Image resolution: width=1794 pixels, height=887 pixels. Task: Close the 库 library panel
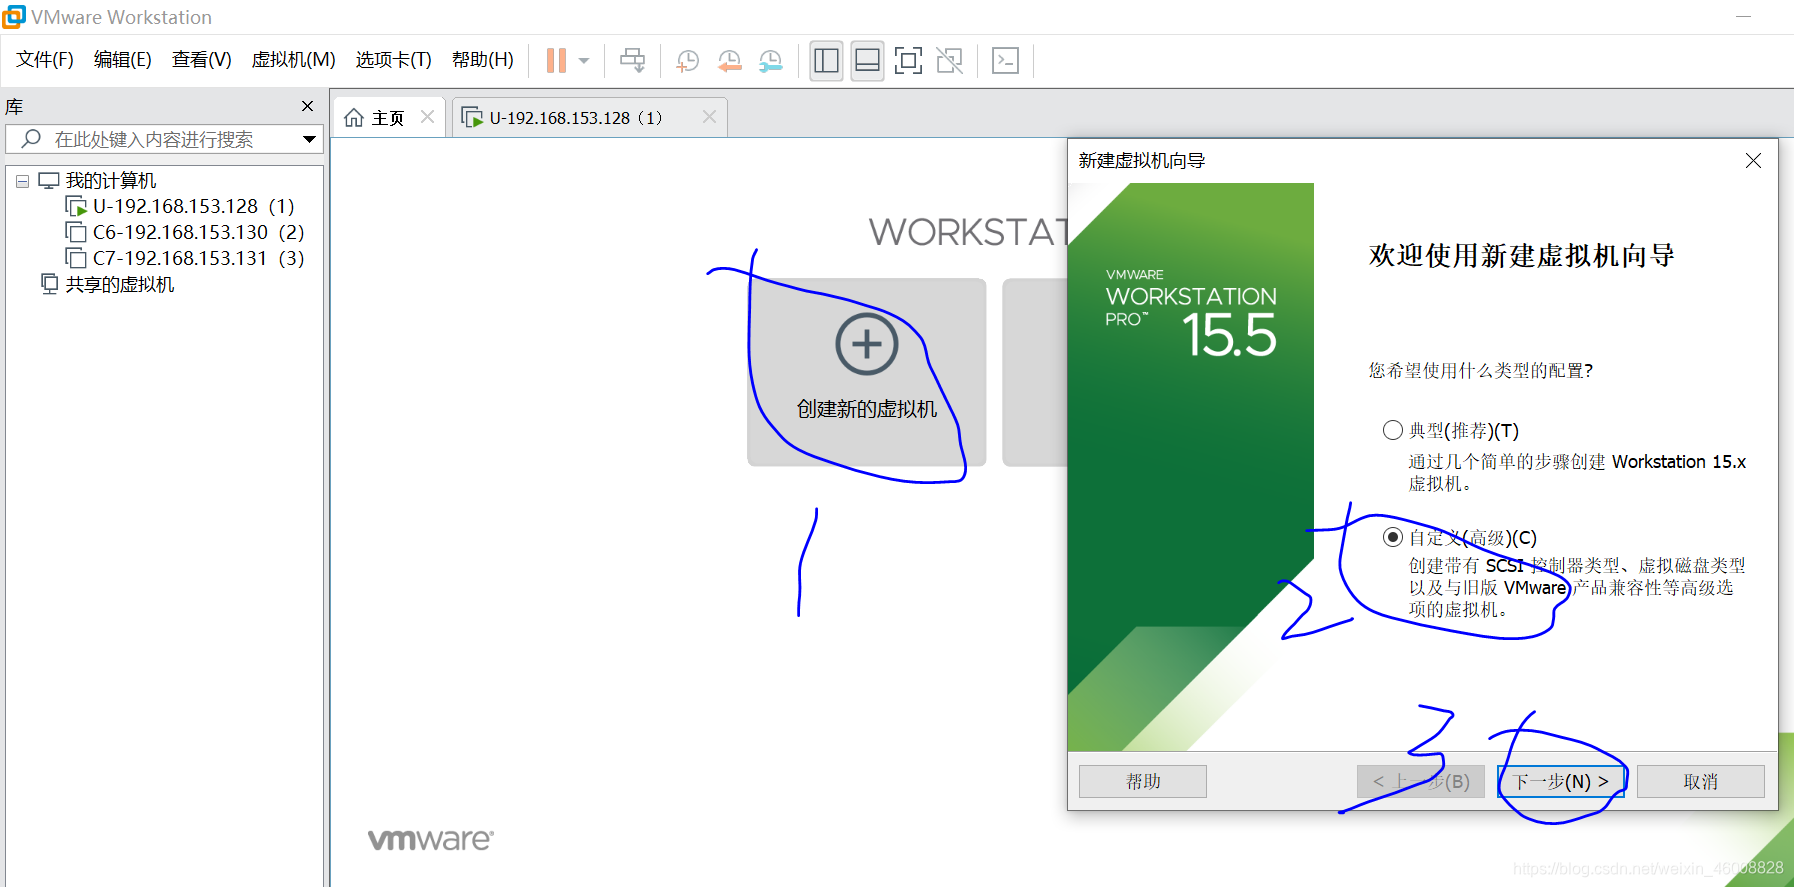[x=308, y=106]
